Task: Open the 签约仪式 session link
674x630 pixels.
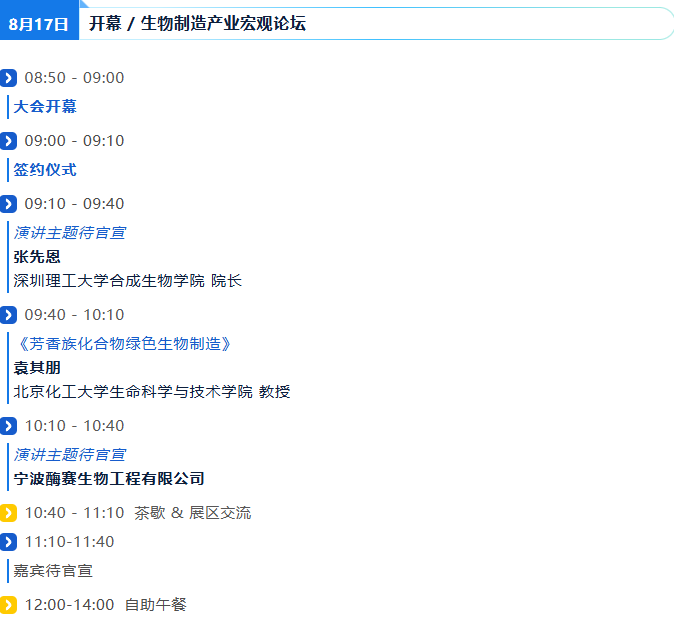Action: [45, 170]
